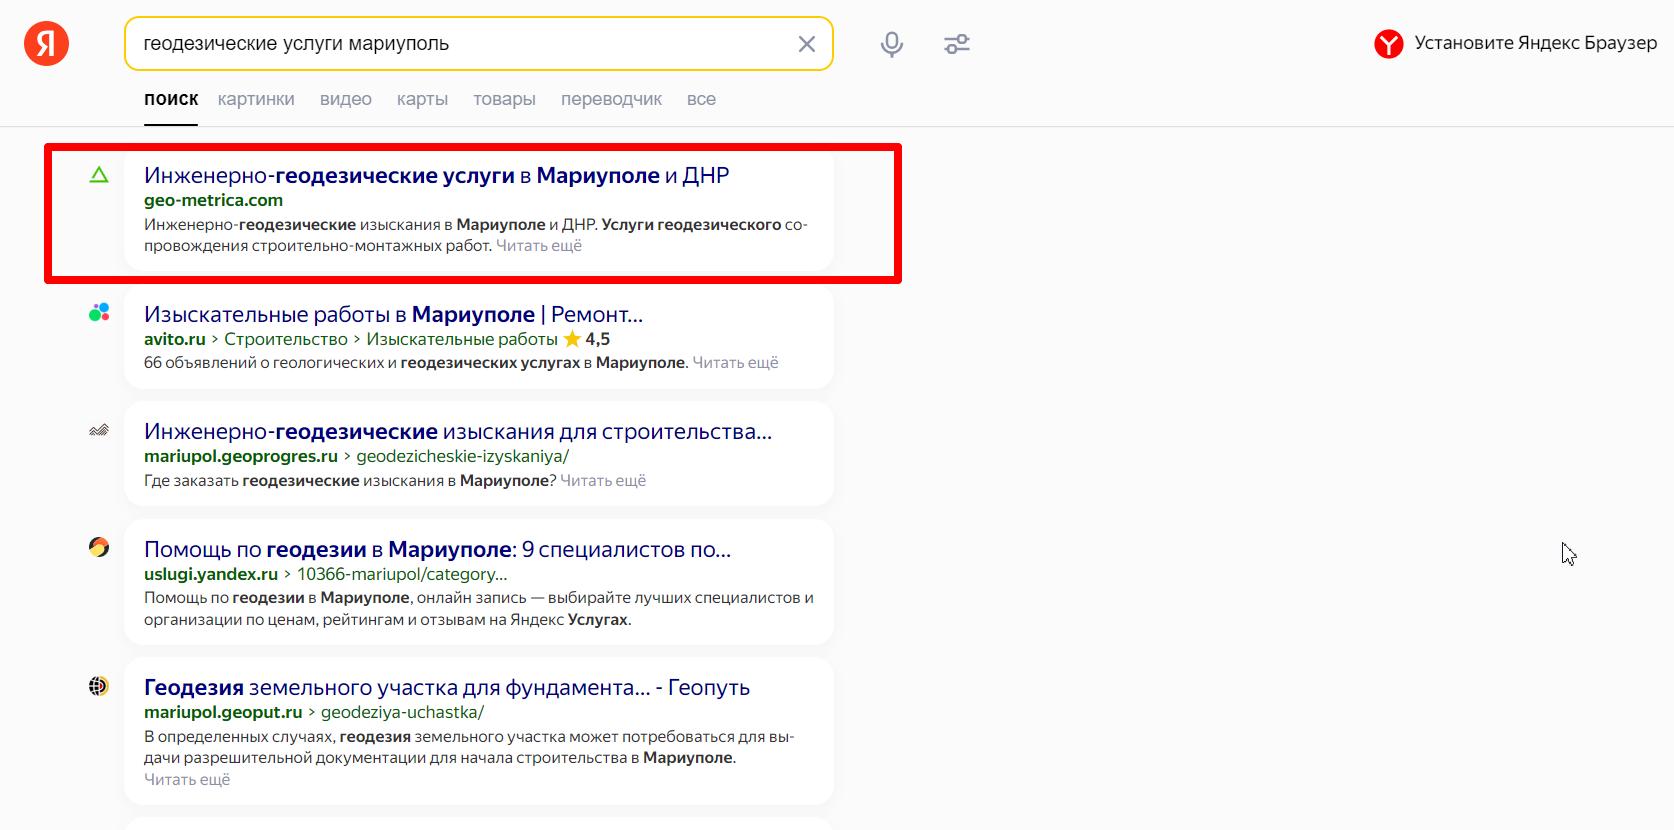Click Установите Яндекс Браузер link
Image resolution: width=1674 pixels, height=830 pixels.
[1536, 43]
